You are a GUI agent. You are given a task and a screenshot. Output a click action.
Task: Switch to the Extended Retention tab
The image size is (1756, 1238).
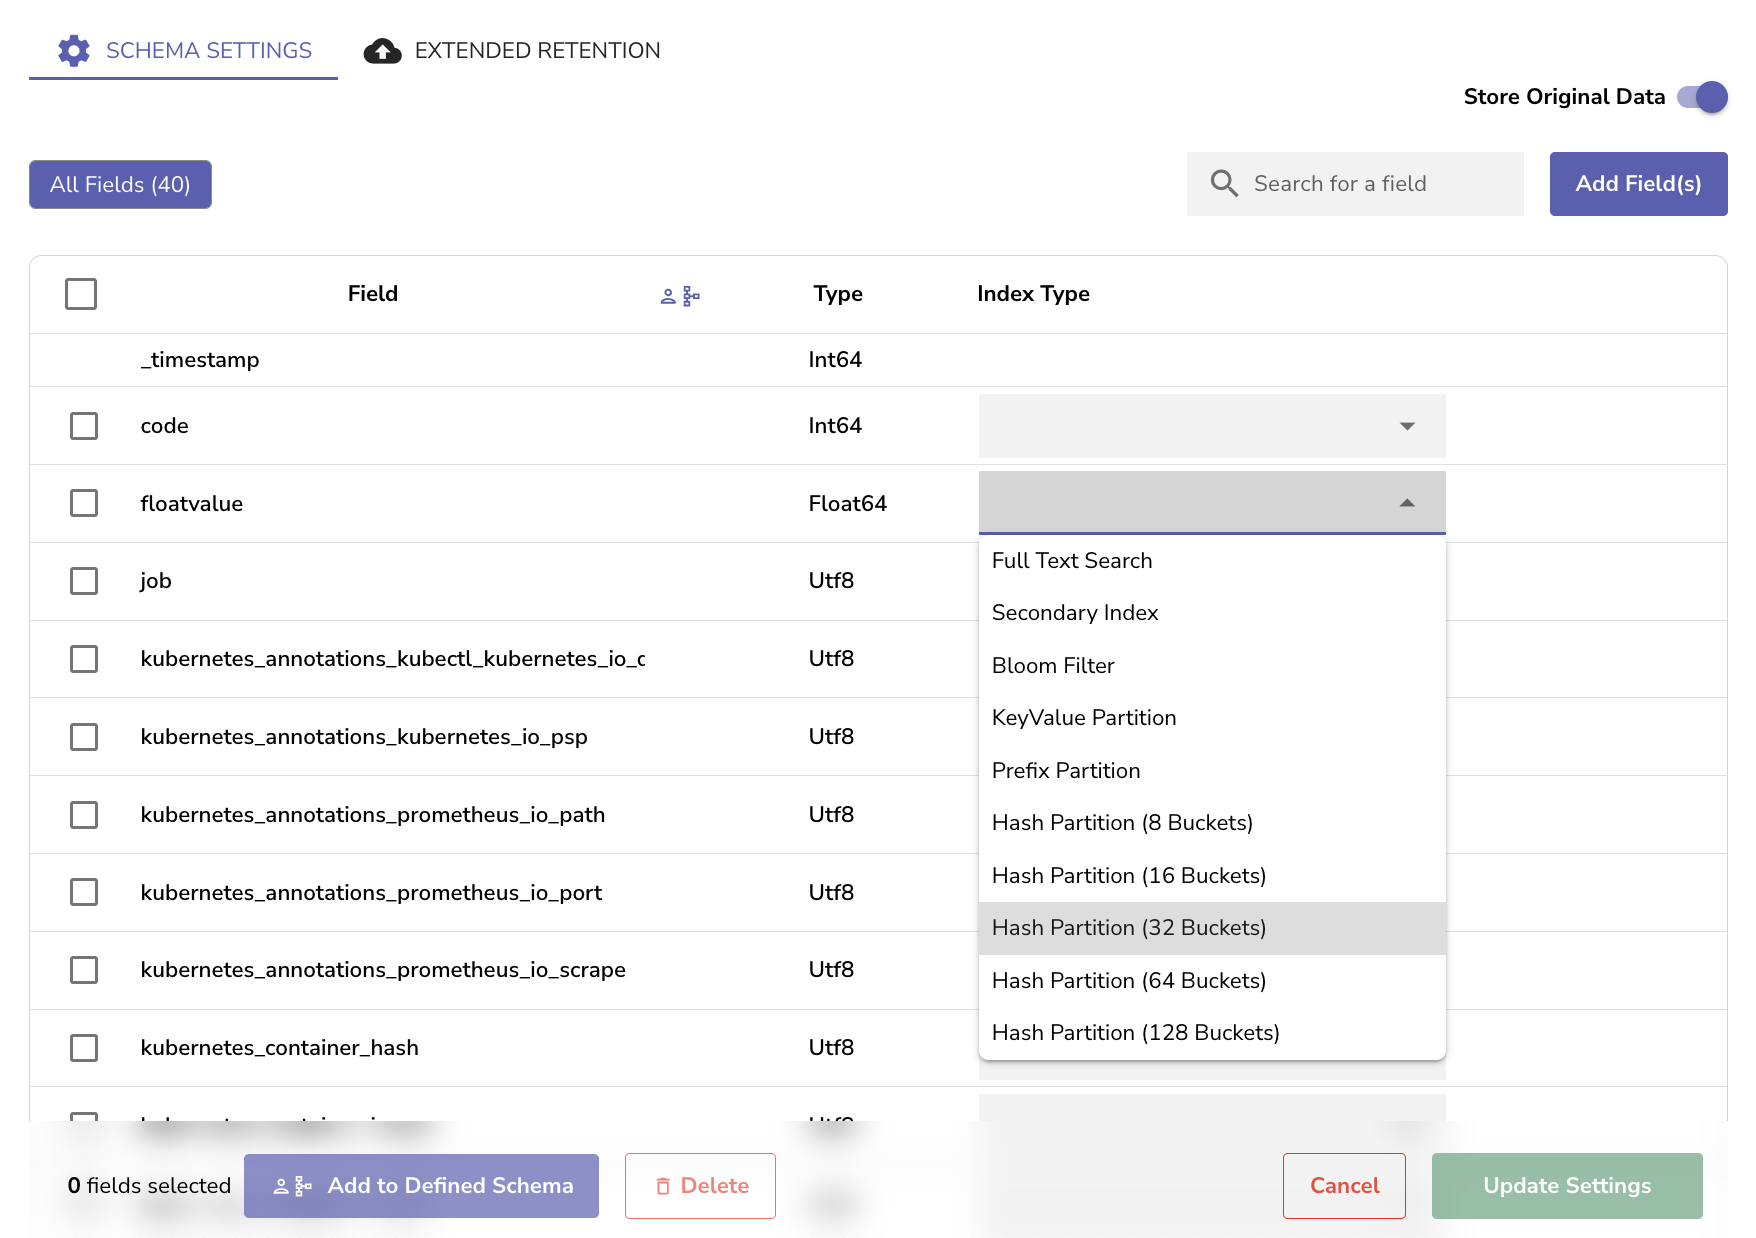coord(535,50)
